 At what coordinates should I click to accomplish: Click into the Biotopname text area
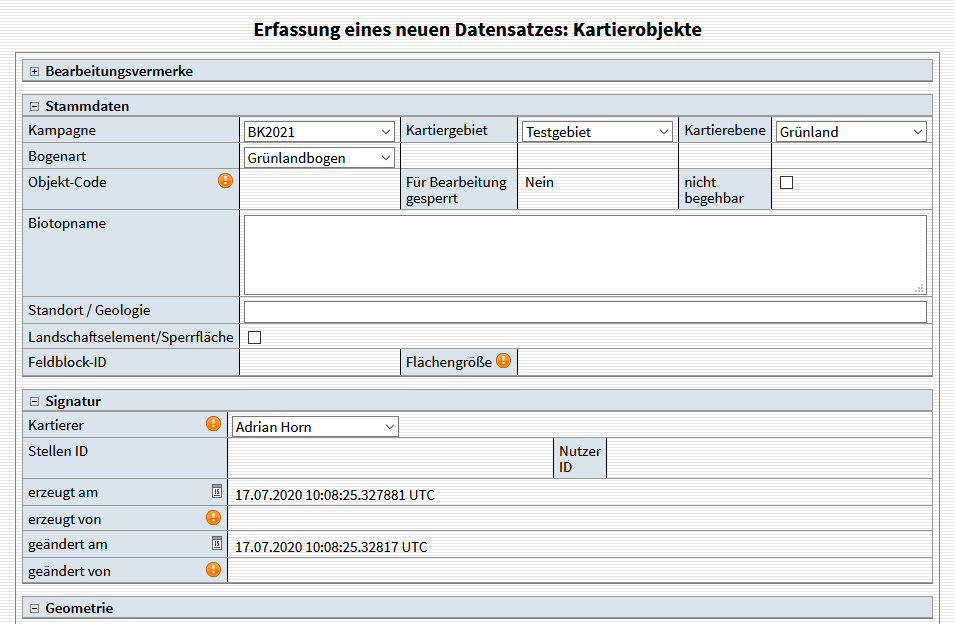coord(584,254)
